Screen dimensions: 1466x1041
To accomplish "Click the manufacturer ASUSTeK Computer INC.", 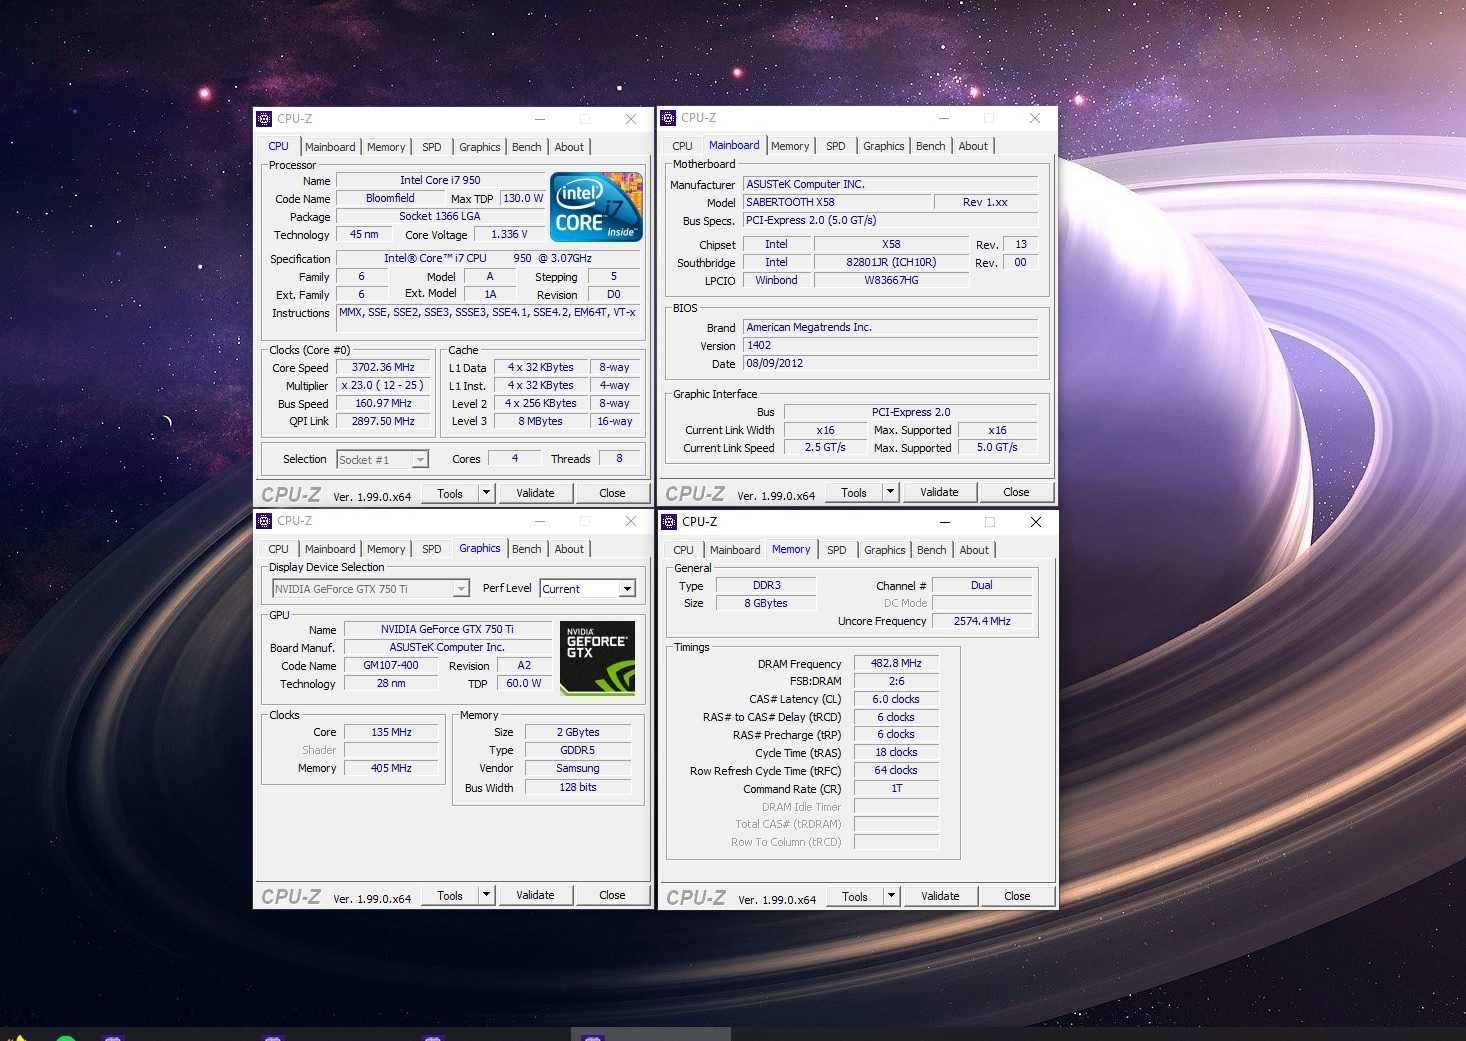I will point(891,185).
